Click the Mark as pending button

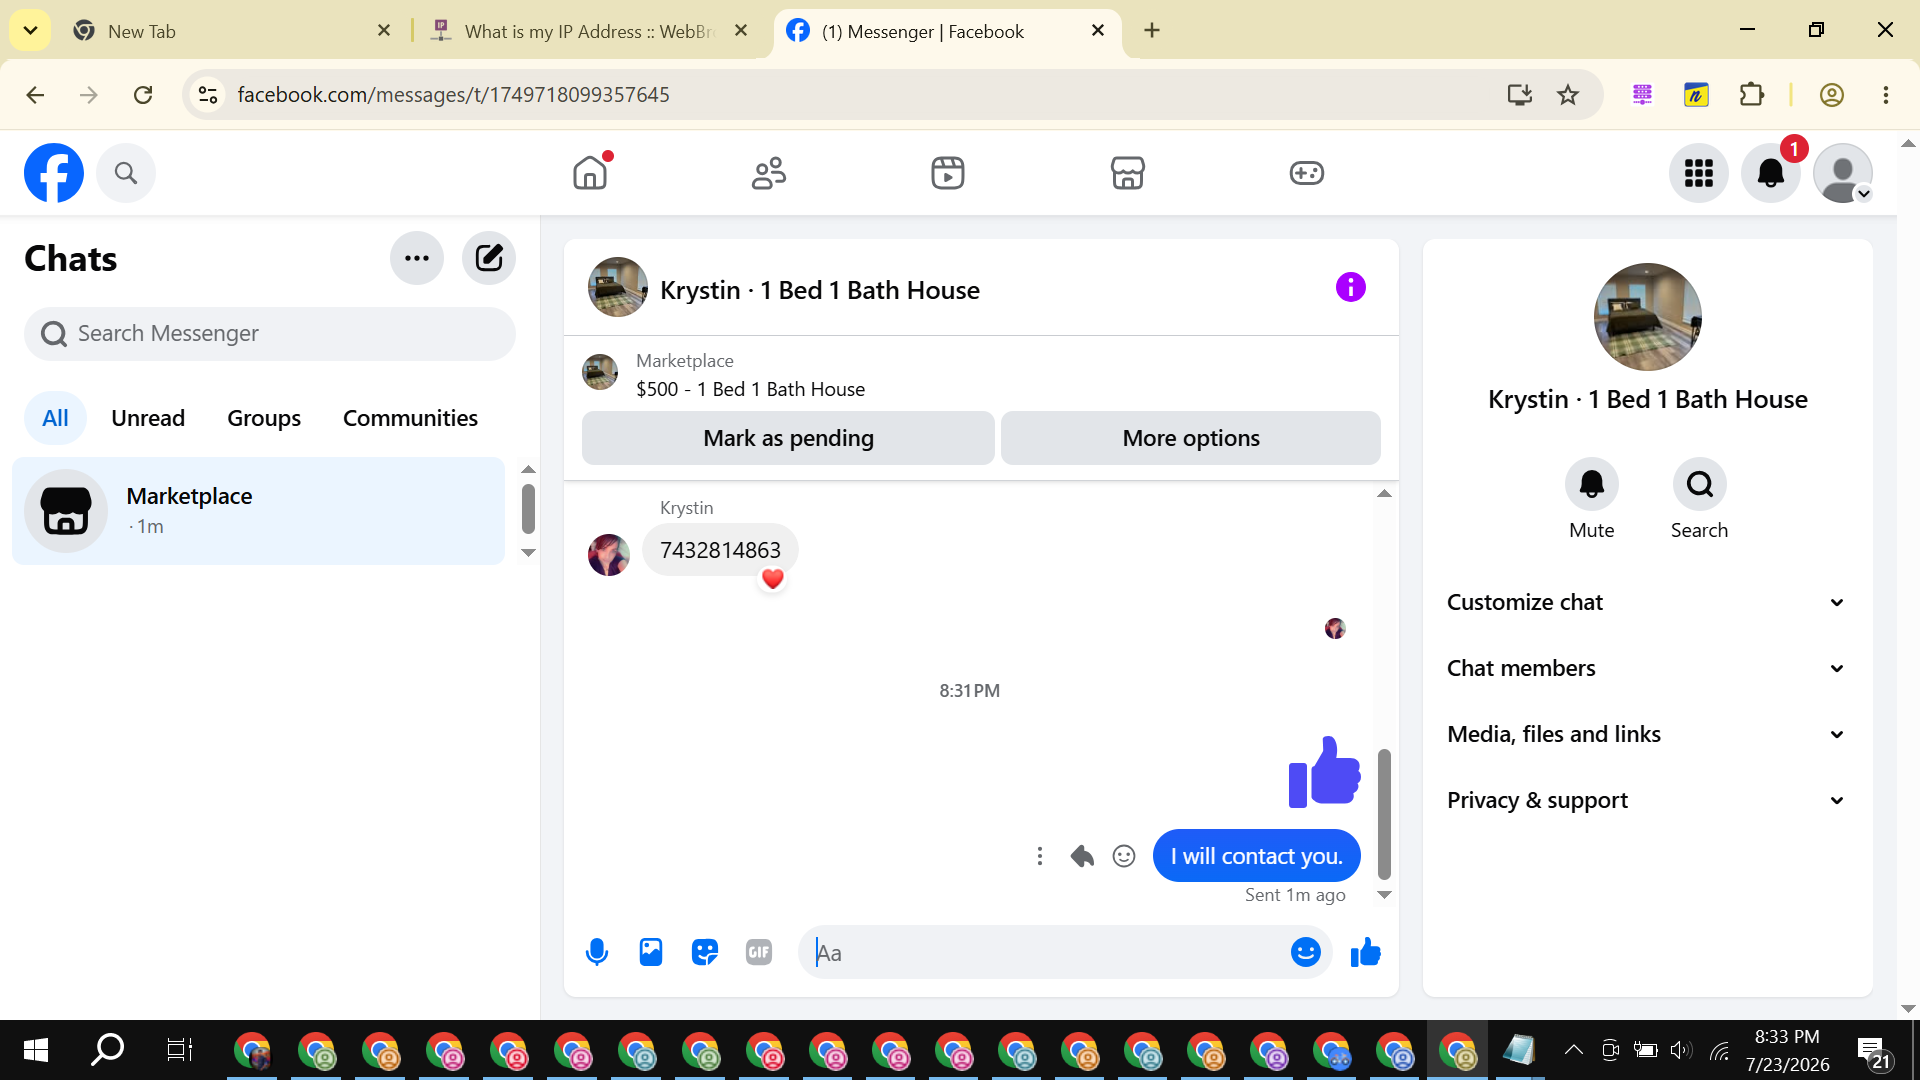pos(788,438)
